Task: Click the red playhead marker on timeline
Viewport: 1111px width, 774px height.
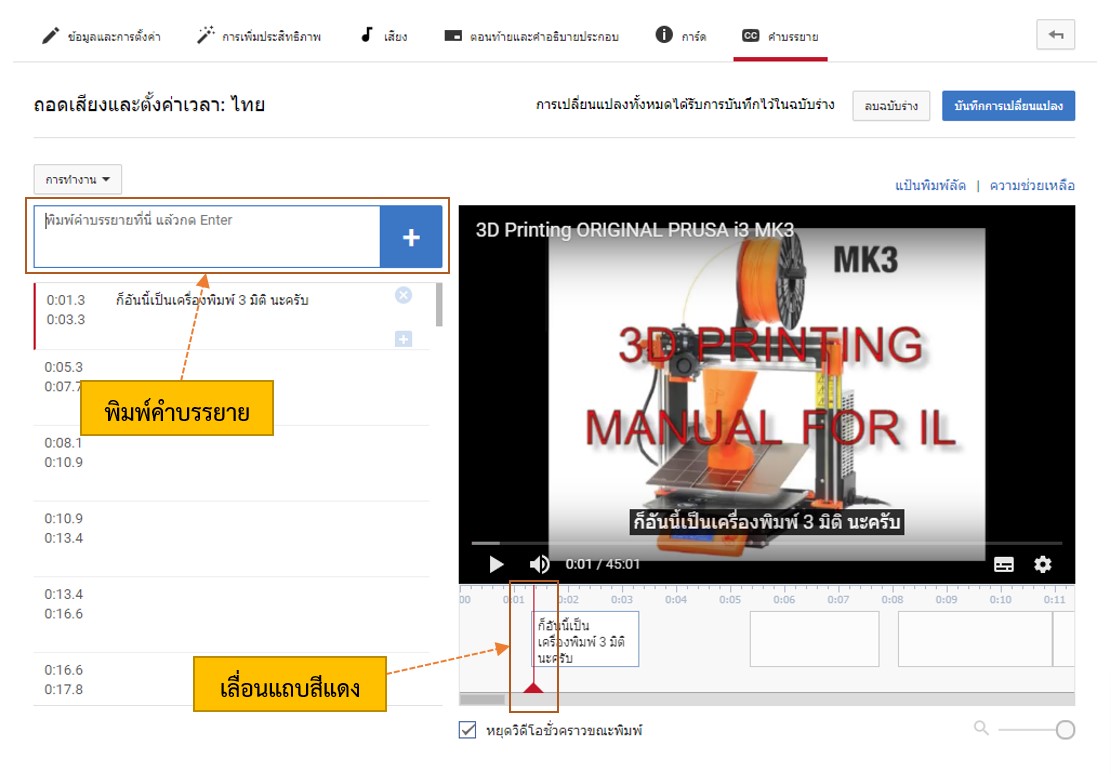Action: tap(533, 686)
